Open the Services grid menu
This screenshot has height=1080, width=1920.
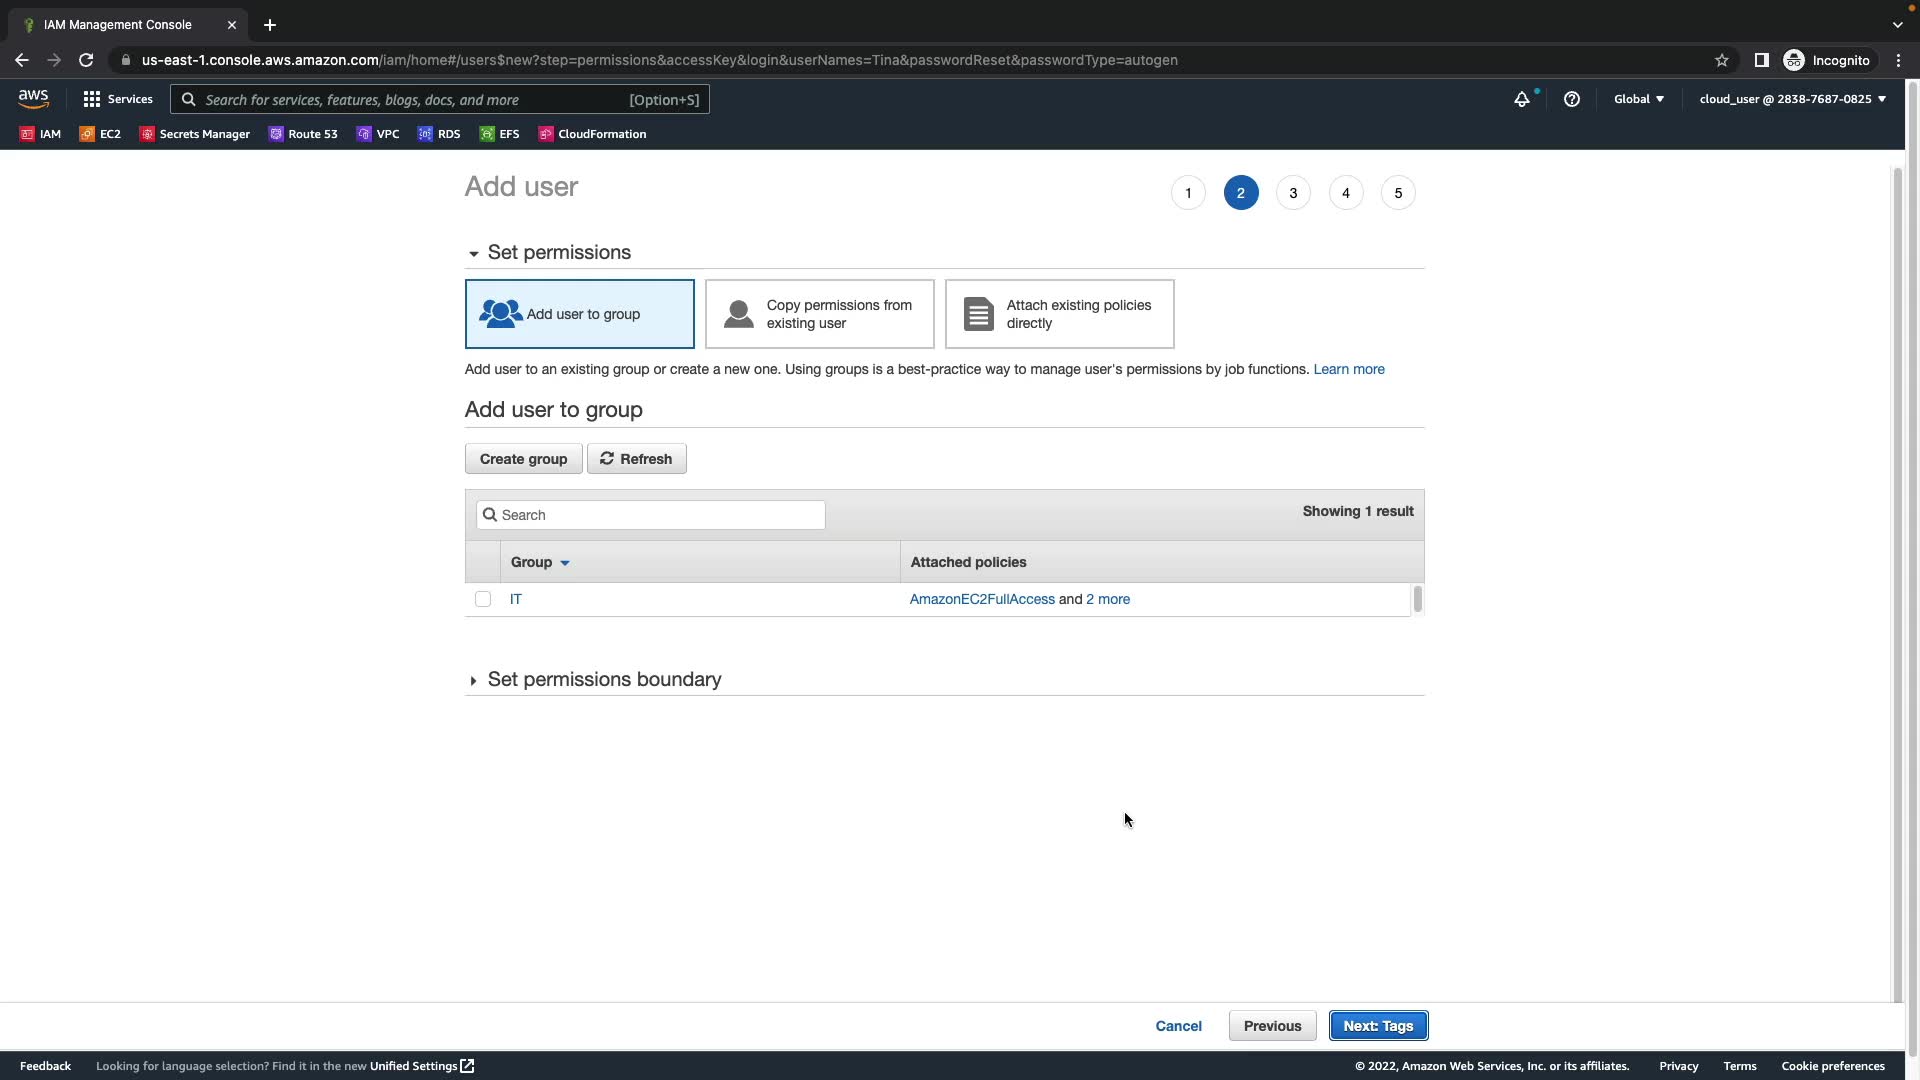117,99
